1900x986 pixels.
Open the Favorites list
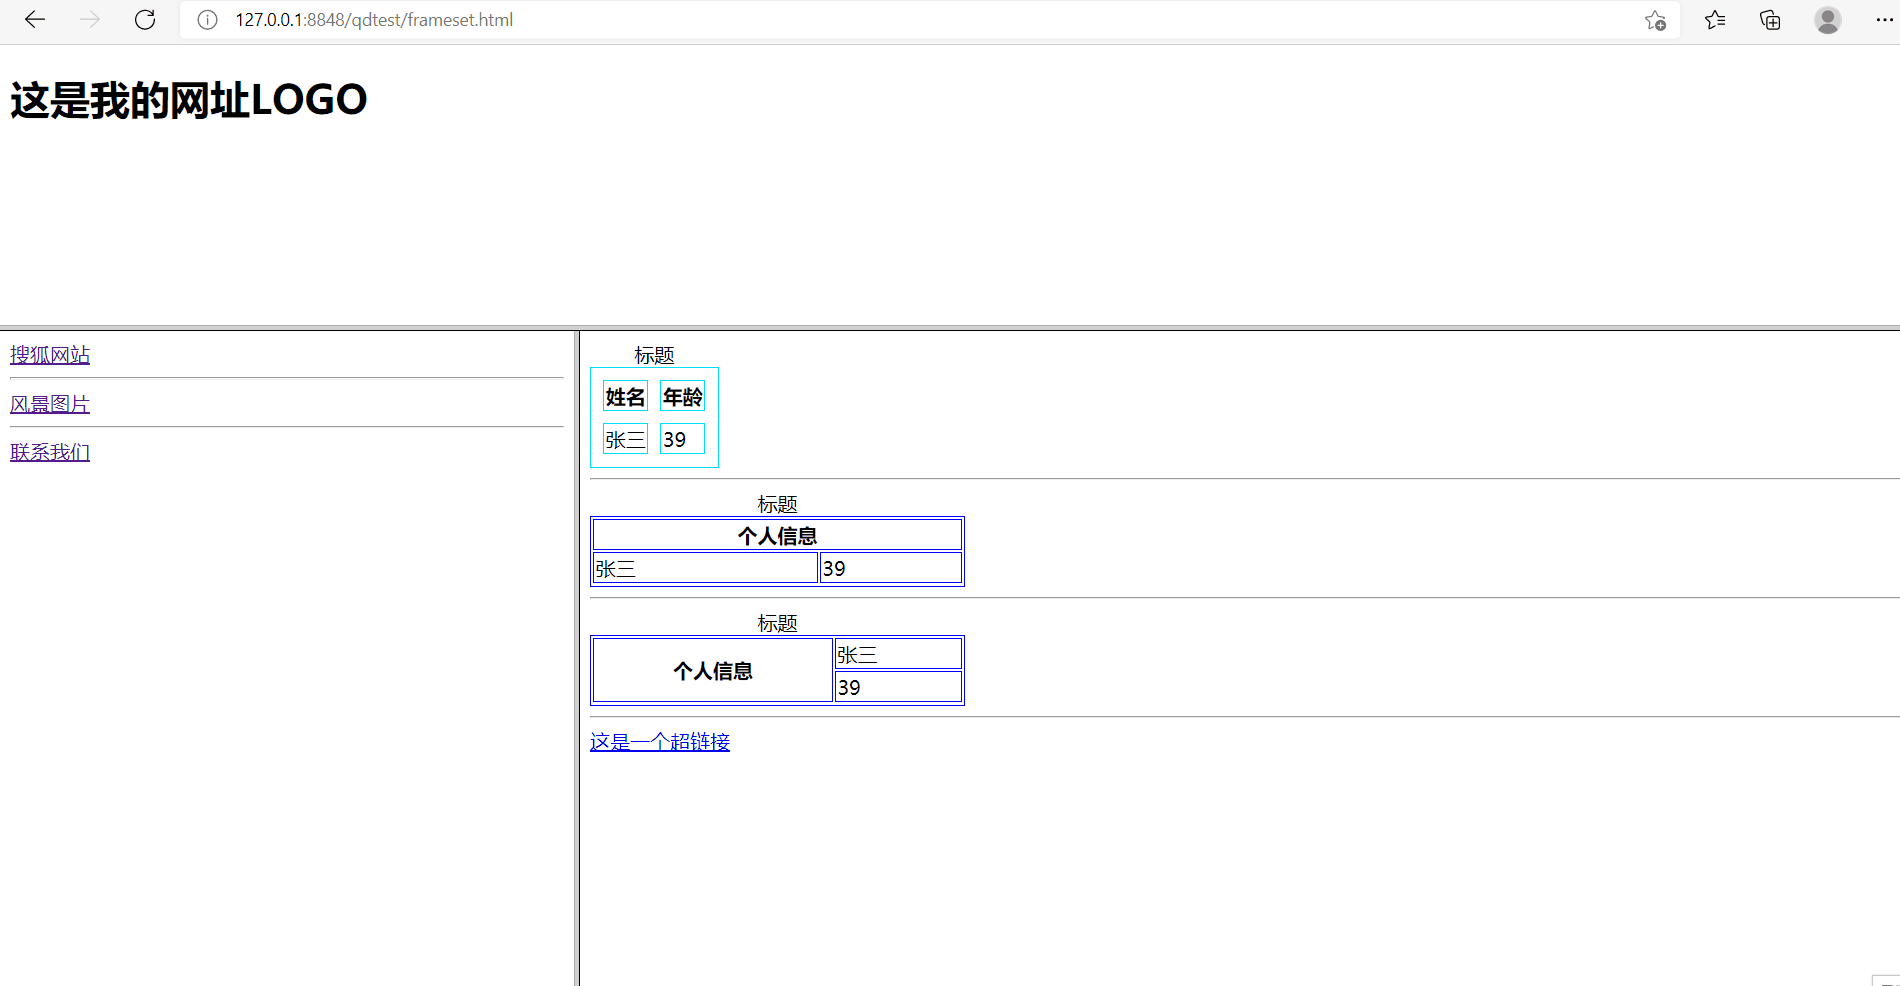[x=1715, y=20]
